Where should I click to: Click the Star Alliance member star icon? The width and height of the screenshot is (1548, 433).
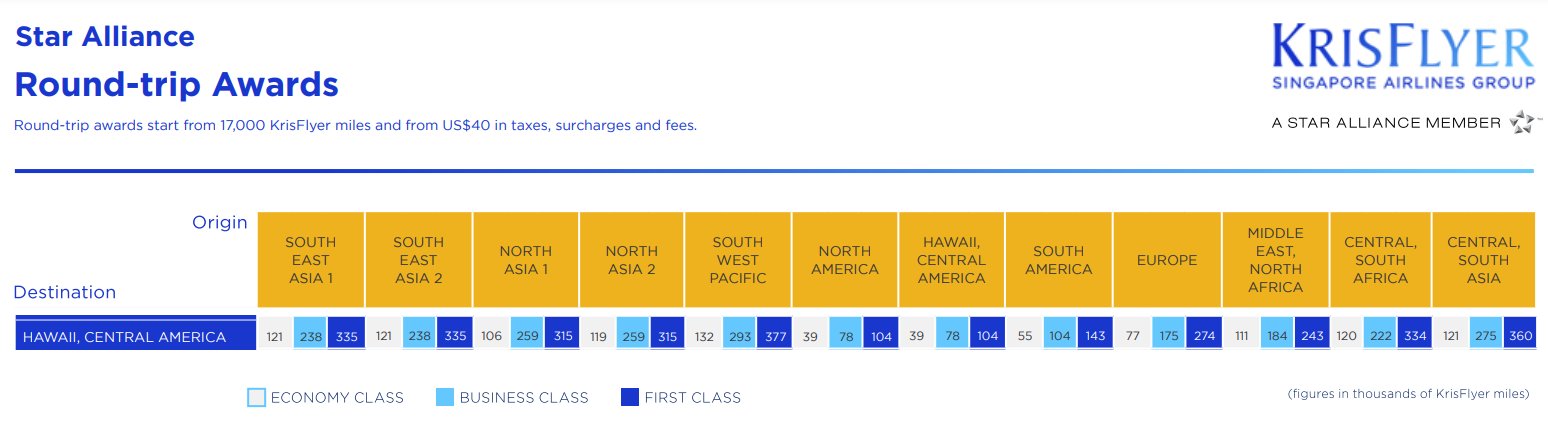[x=1522, y=122]
